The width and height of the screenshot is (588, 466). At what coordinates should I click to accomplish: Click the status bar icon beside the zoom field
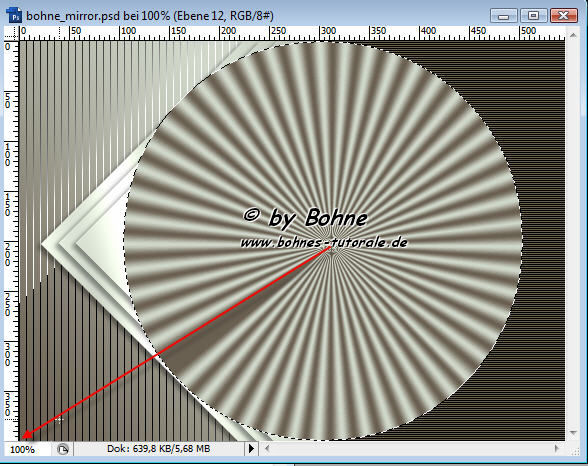tap(63, 449)
